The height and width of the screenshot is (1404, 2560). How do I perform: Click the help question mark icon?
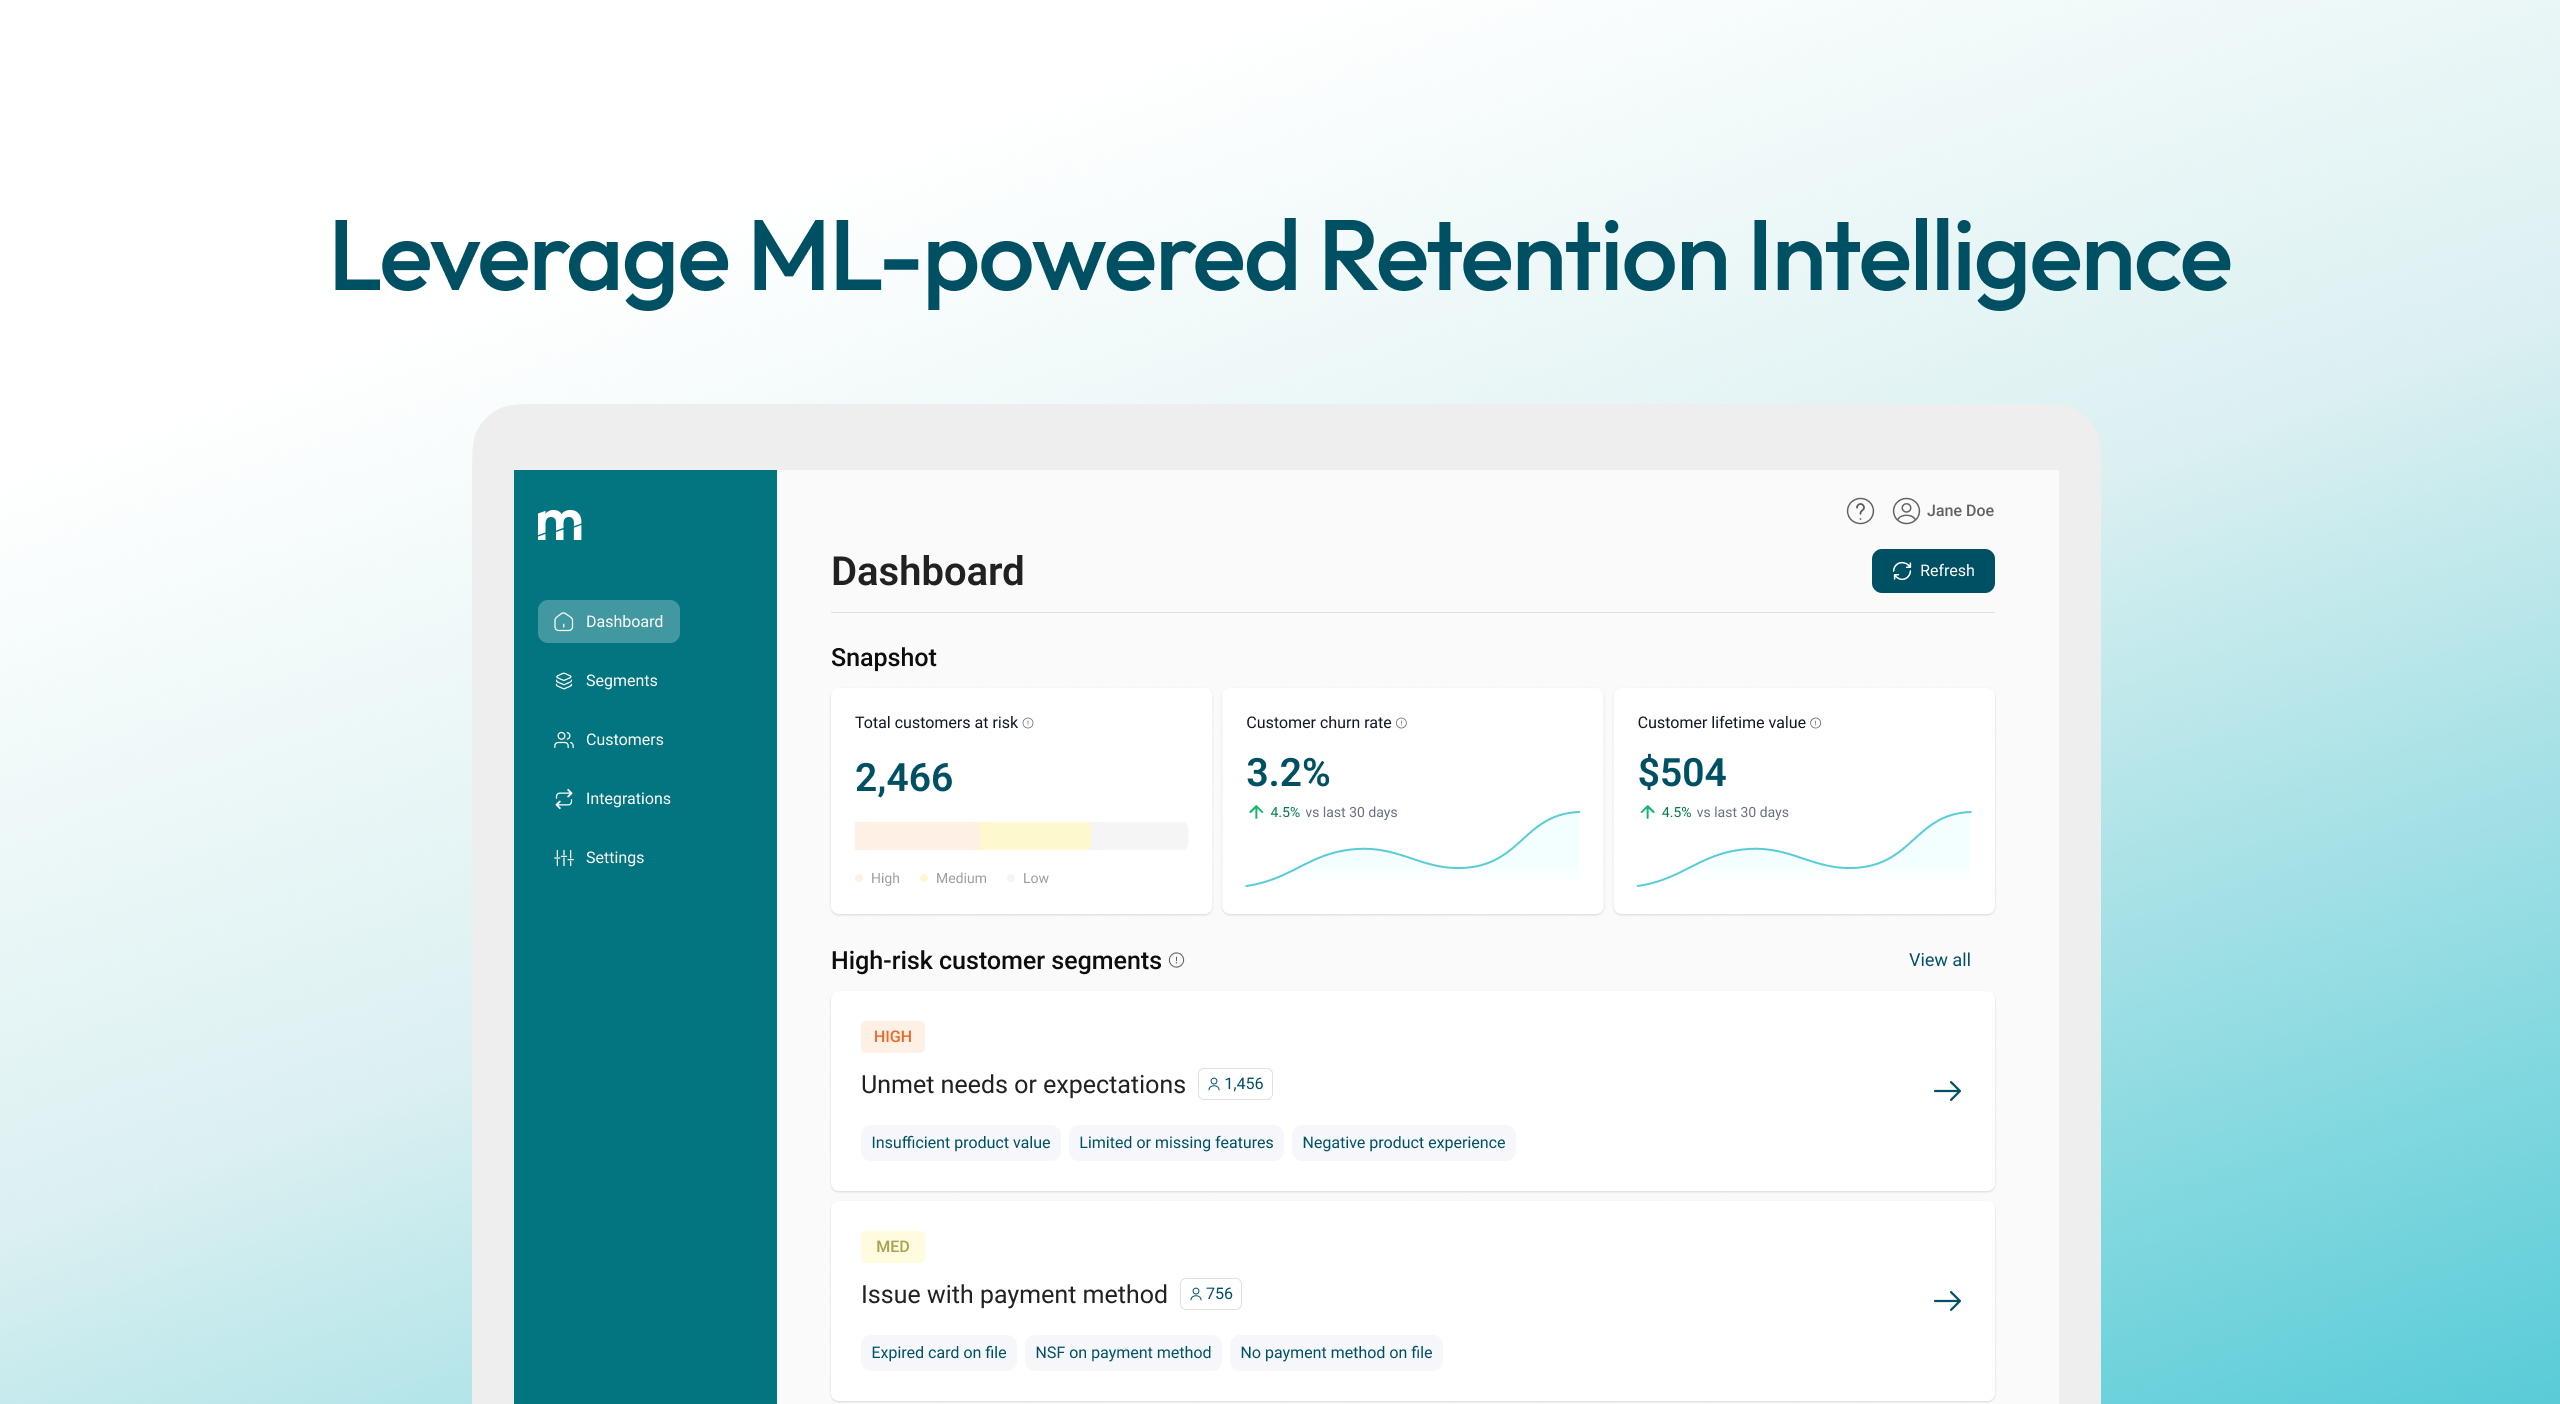[1859, 511]
